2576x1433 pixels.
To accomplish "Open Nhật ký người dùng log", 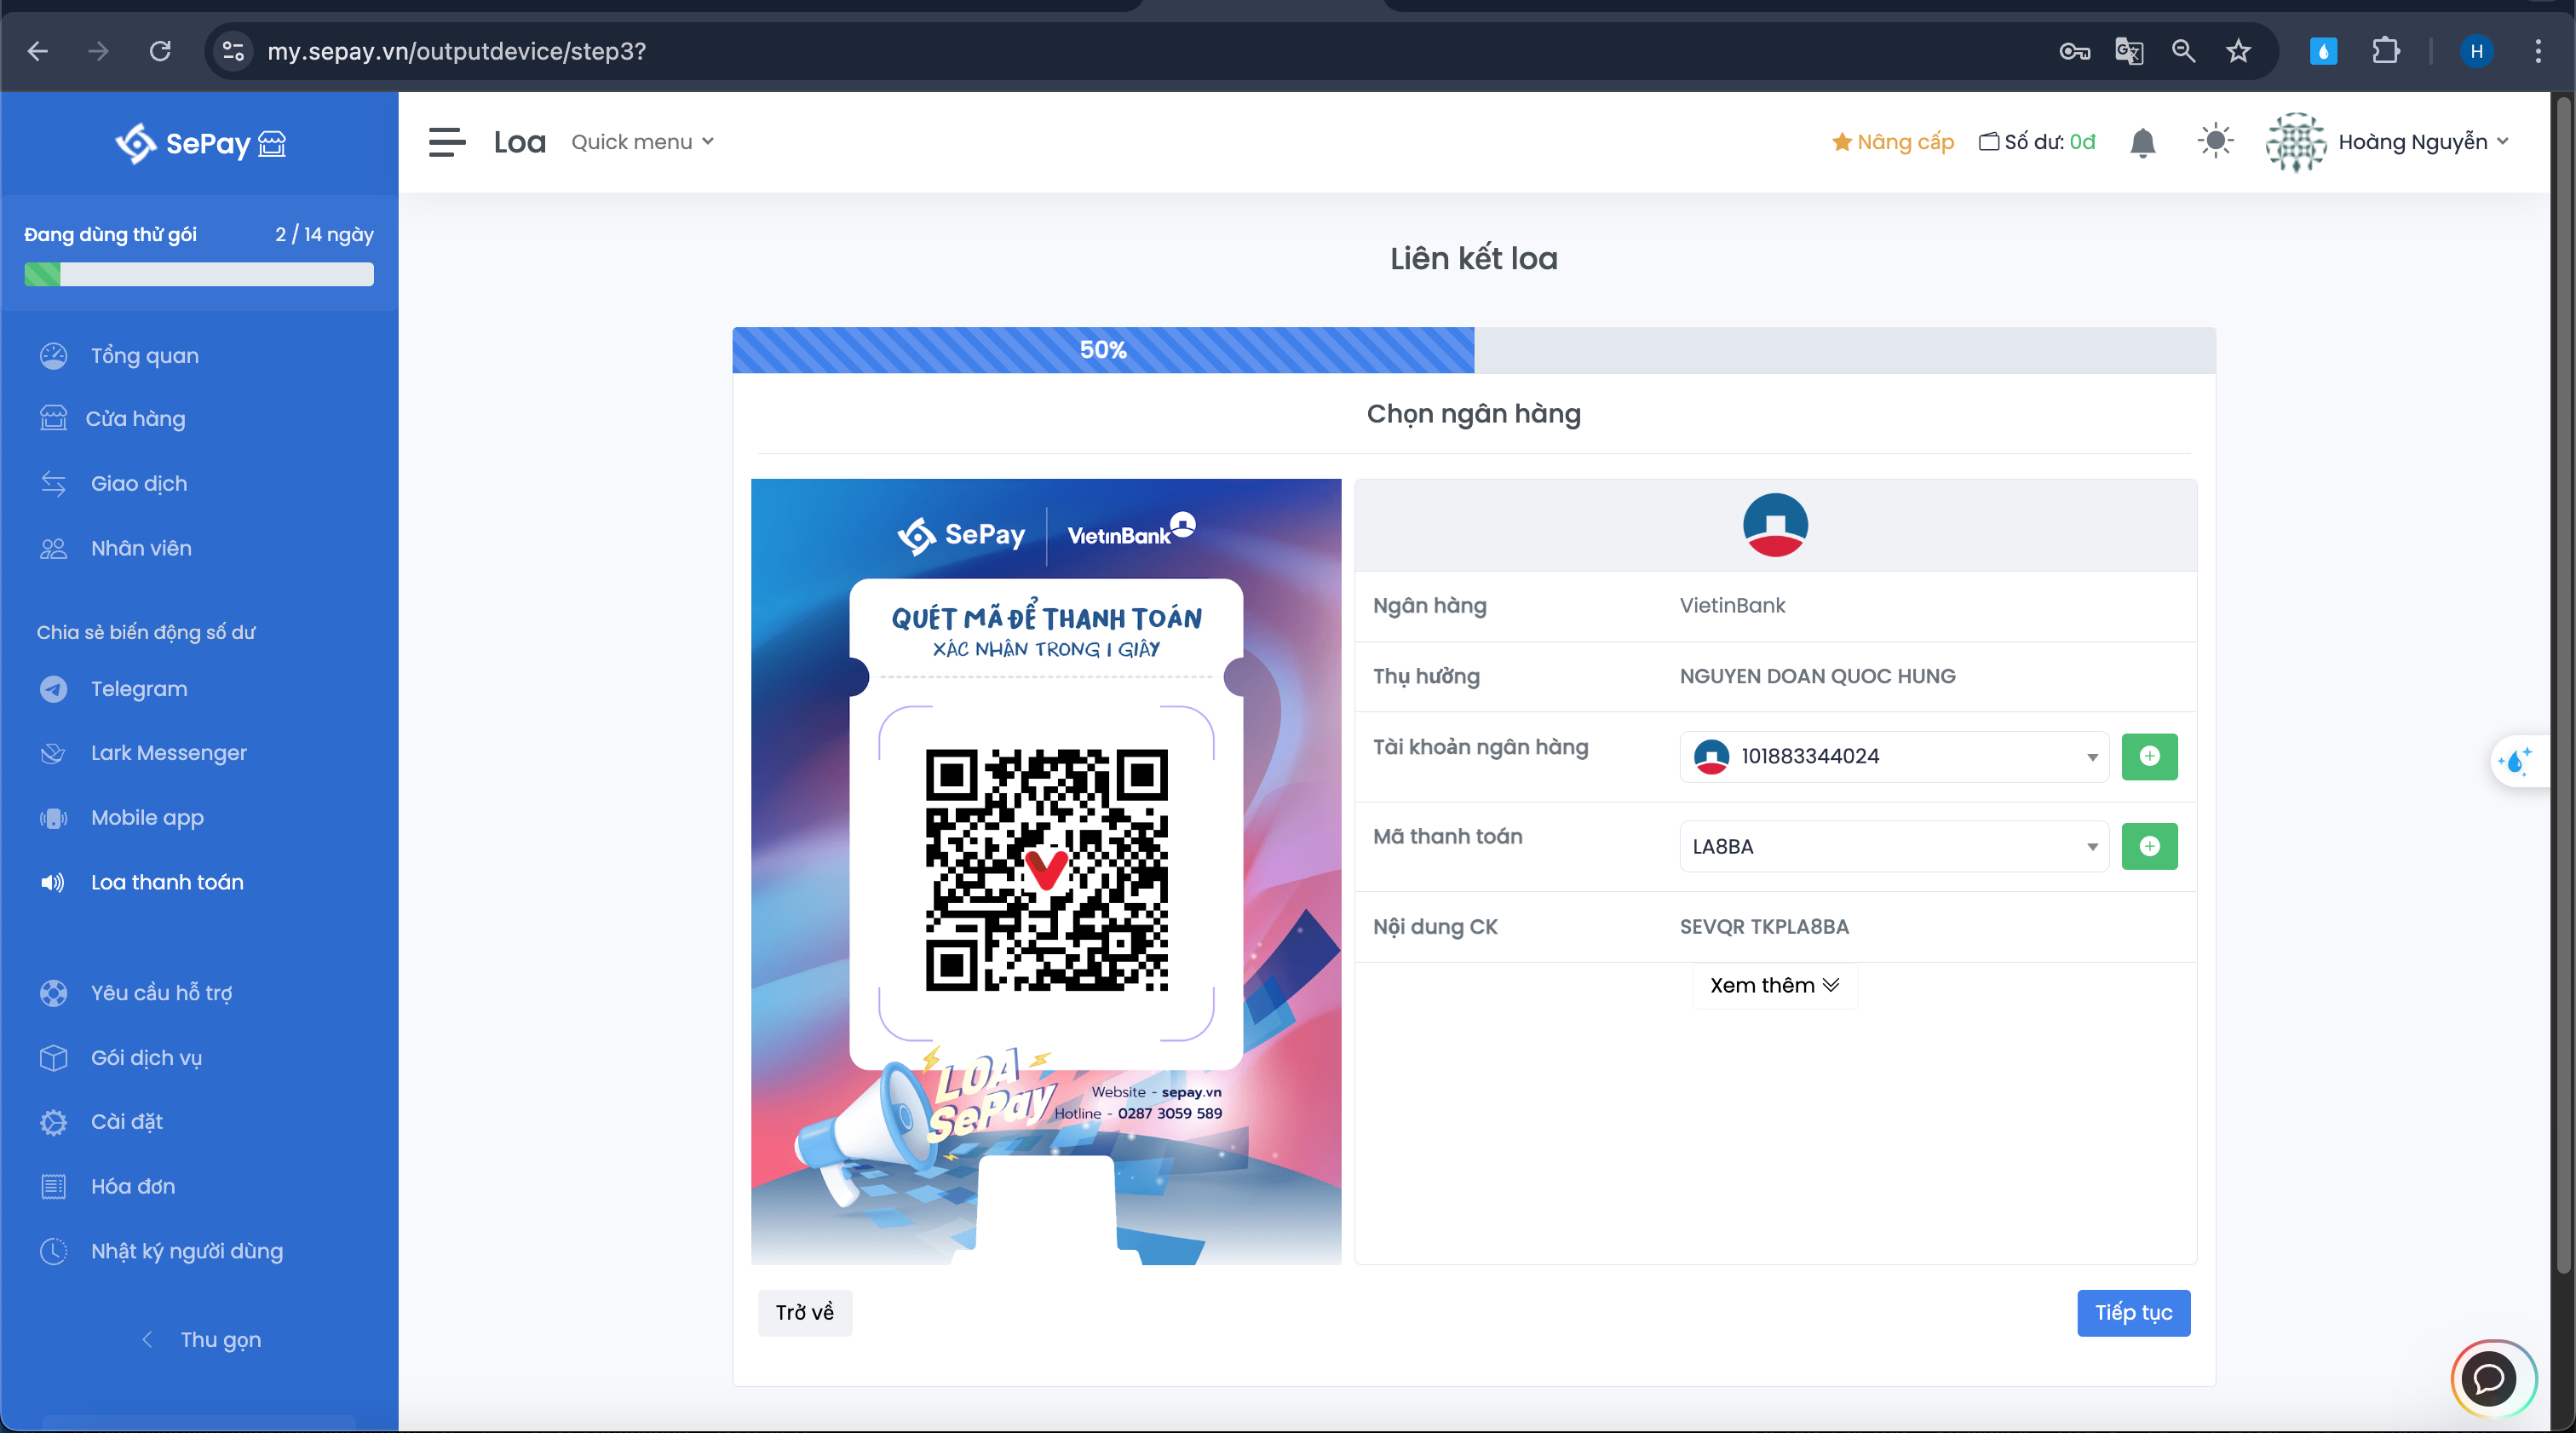I will (186, 1252).
